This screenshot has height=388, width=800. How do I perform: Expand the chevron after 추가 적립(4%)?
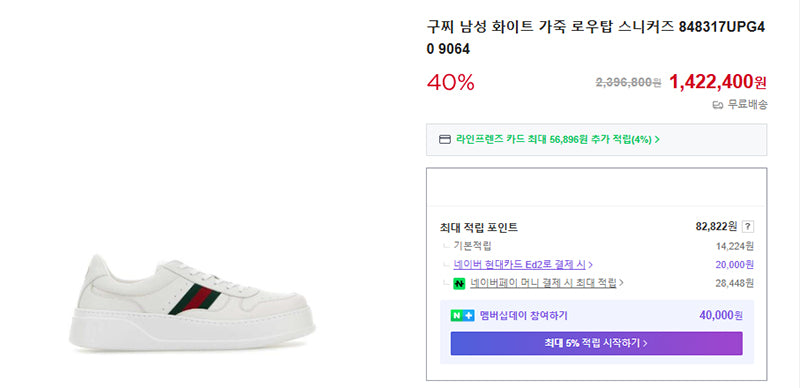(x=657, y=139)
